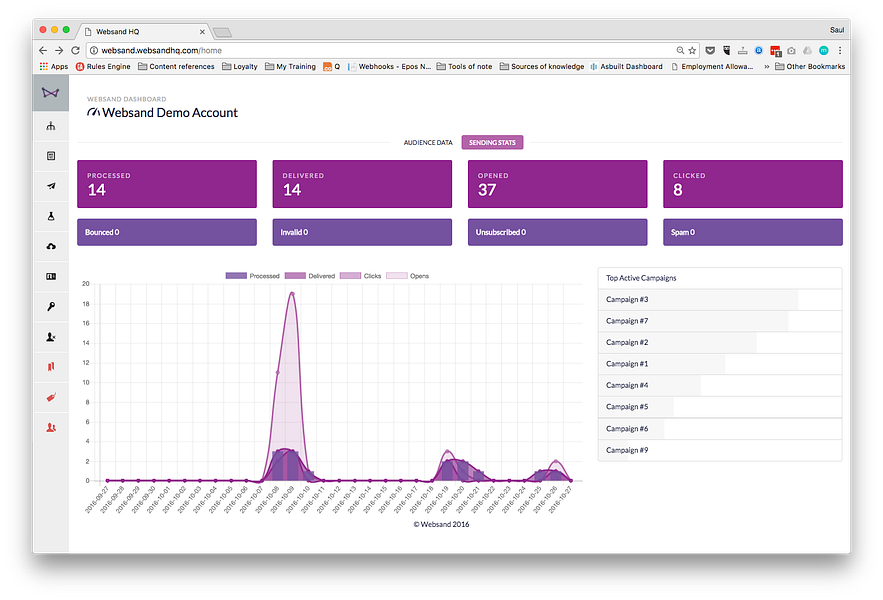Toggle Opens series in chart legend

pos(407,275)
